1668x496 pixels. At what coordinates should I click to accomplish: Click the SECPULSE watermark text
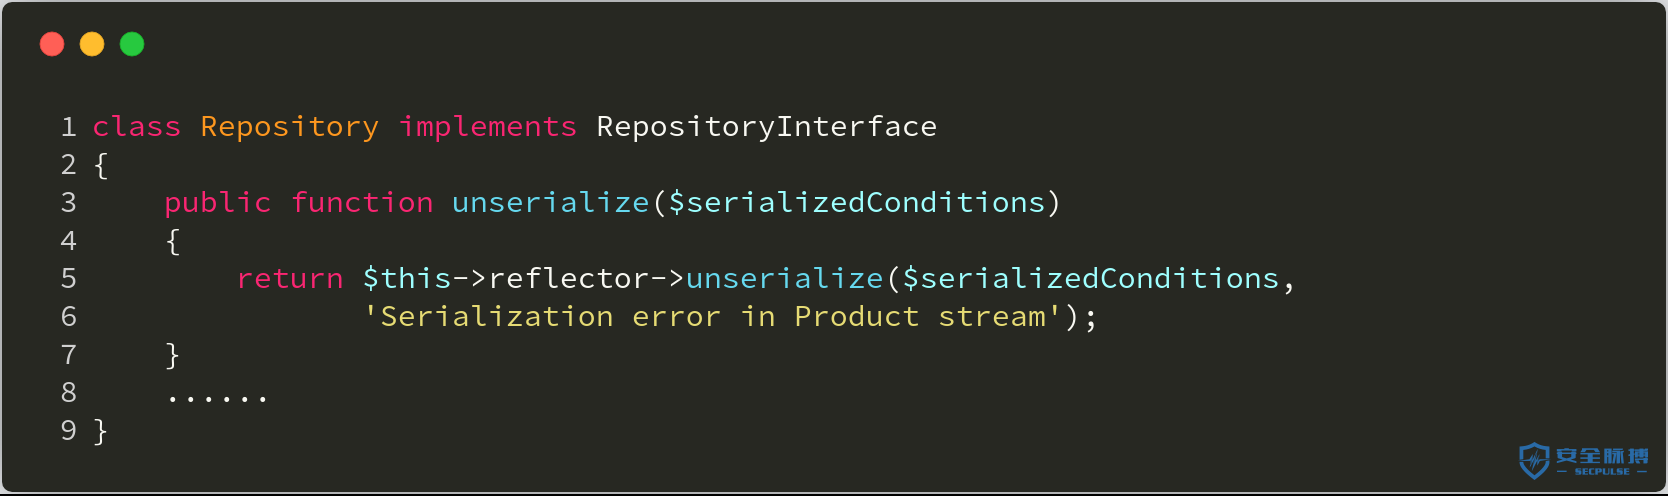tap(1602, 471)
